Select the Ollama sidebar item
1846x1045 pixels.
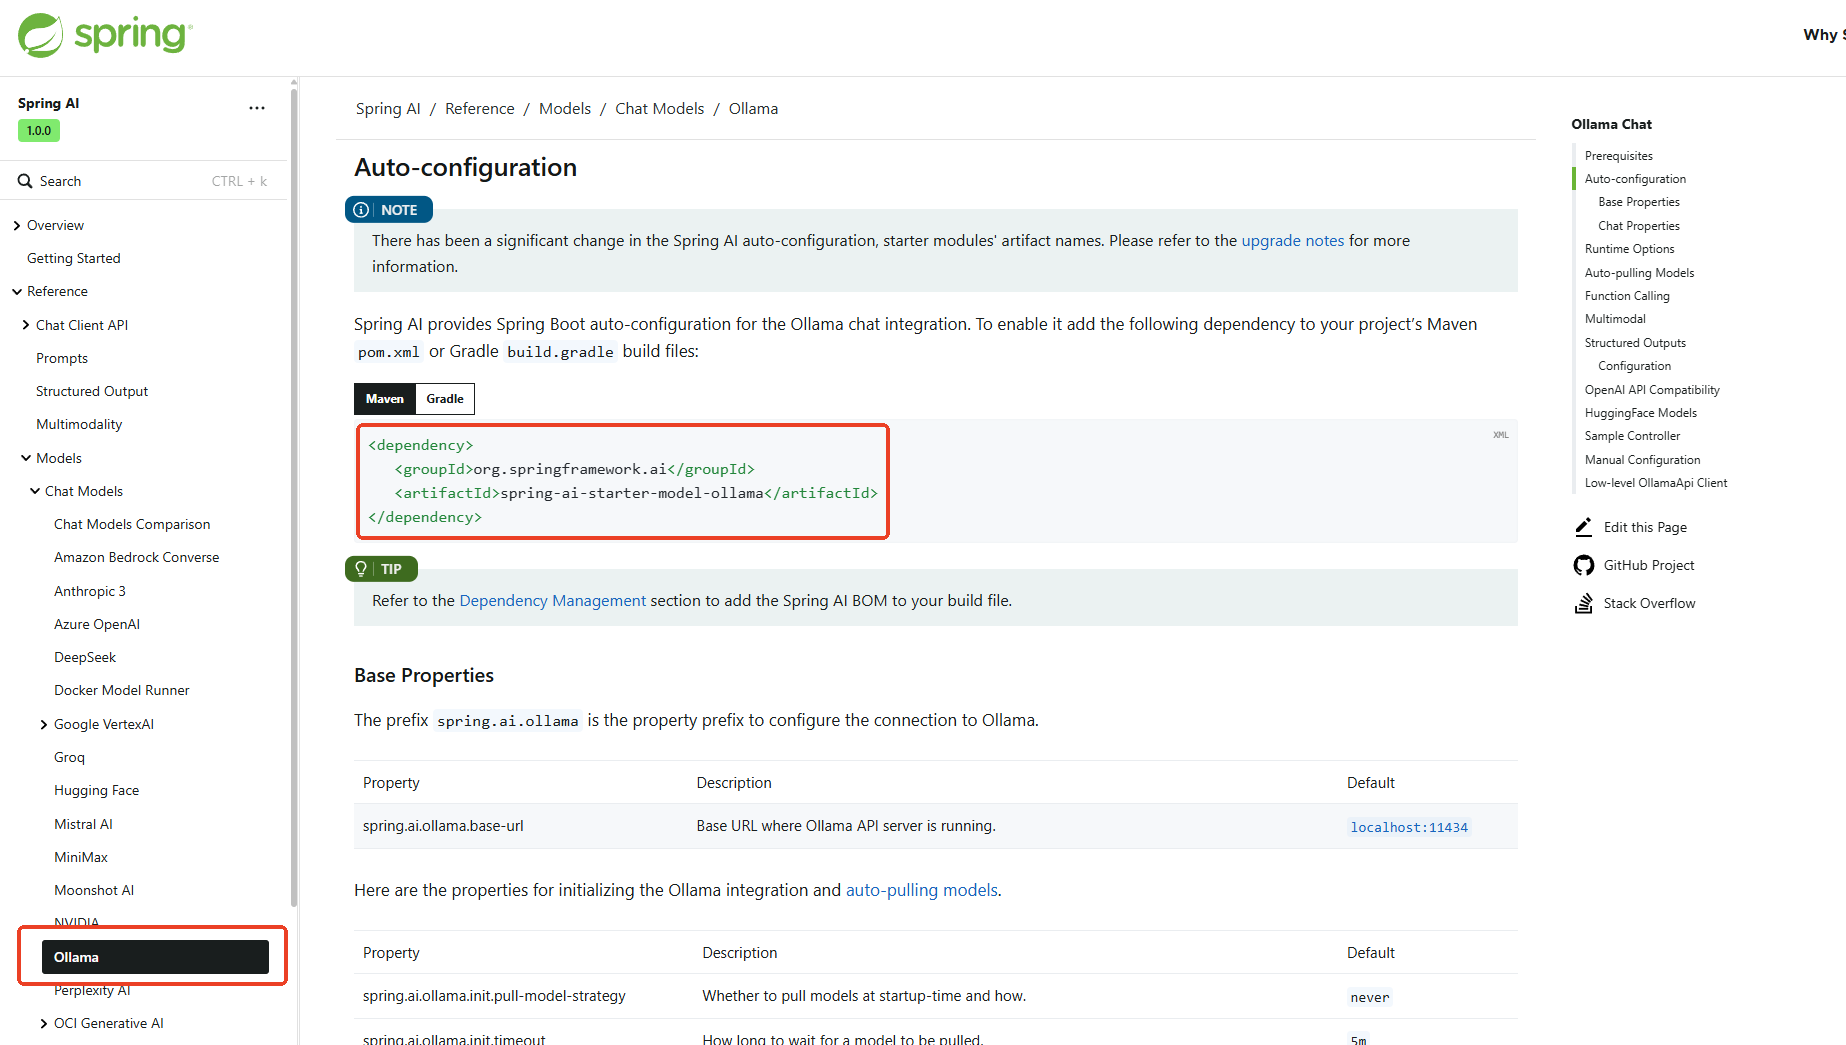pyautogui.click(x=155, y=957)
